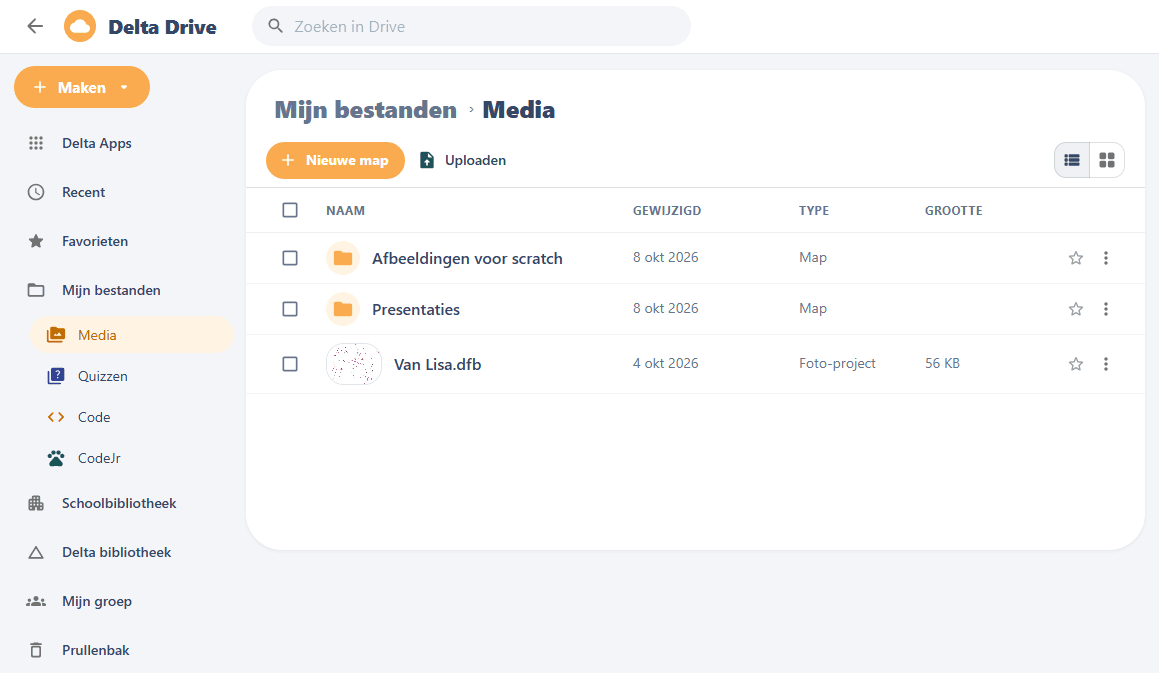Click the Presentaties folder icon
This screenshot has width=1159, height=673.
(343, 309)
